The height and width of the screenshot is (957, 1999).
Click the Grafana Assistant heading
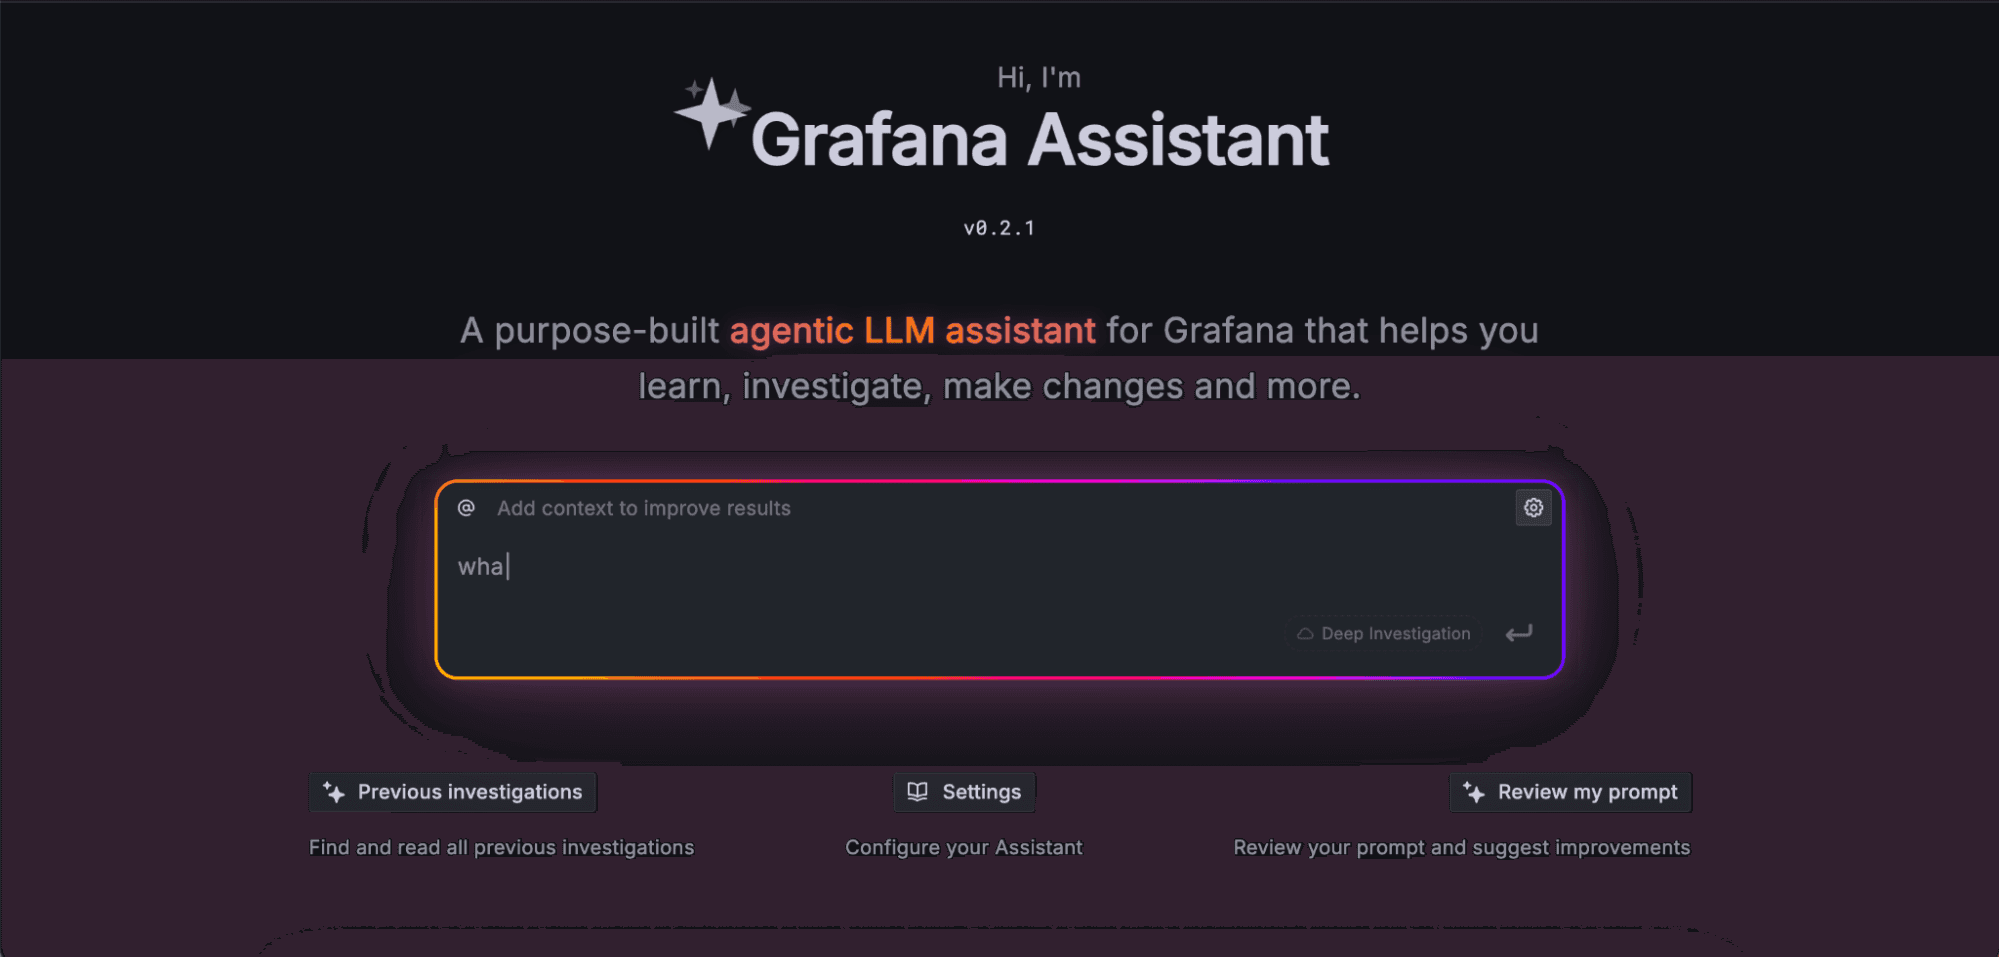1042,139
